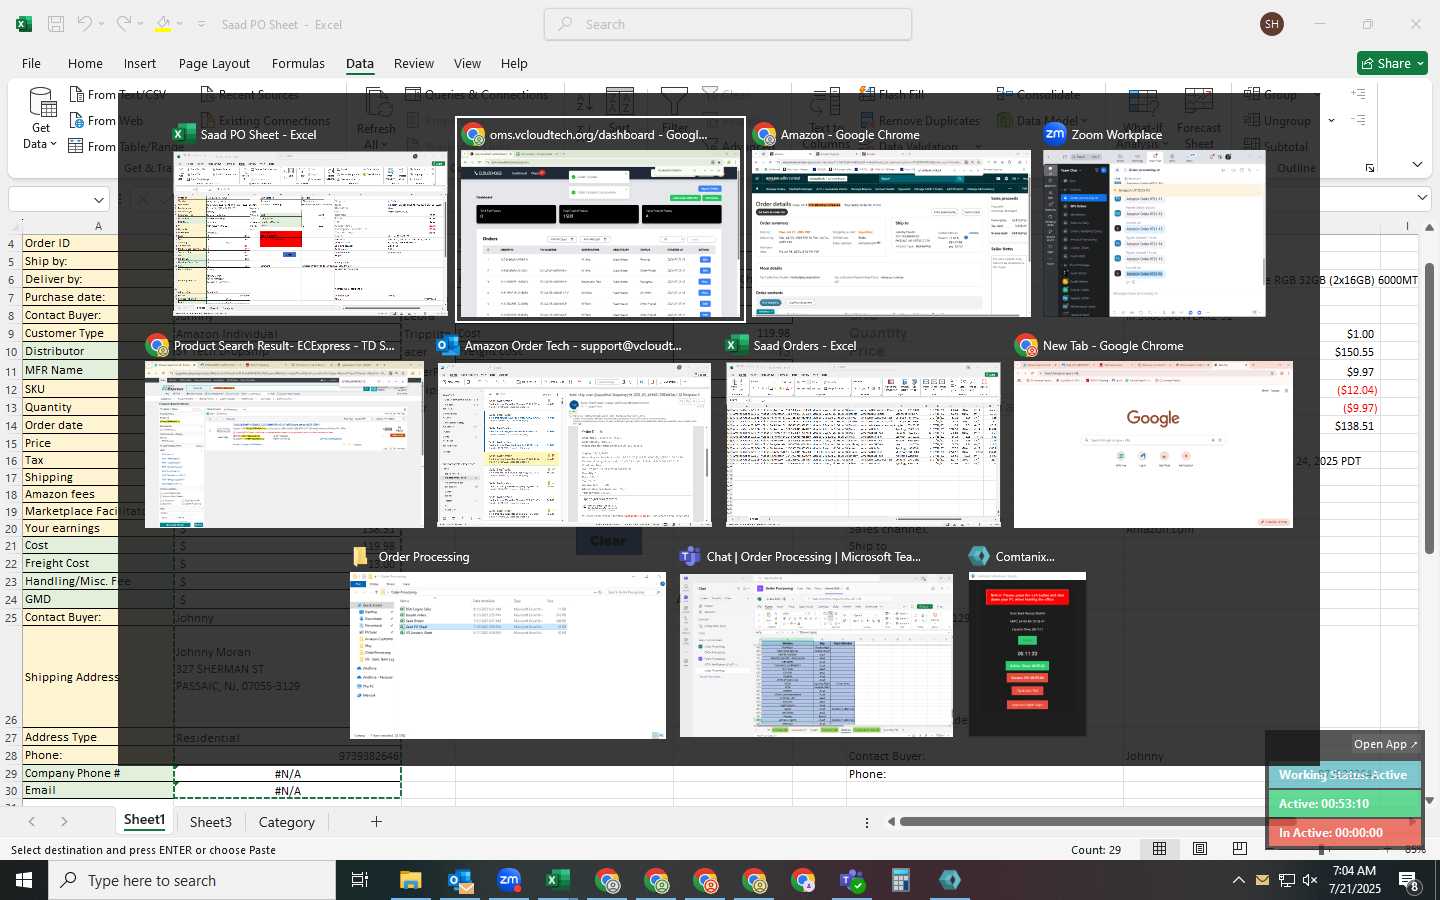The width and height of the screenshot is (1440, 900).
Task: Open Outlook from the taskbar
Action: point(460,880)
